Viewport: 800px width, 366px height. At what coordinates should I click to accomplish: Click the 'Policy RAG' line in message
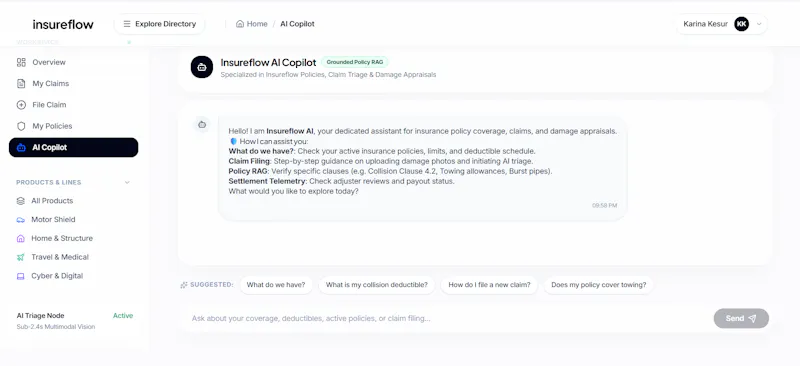click(390, 172)
